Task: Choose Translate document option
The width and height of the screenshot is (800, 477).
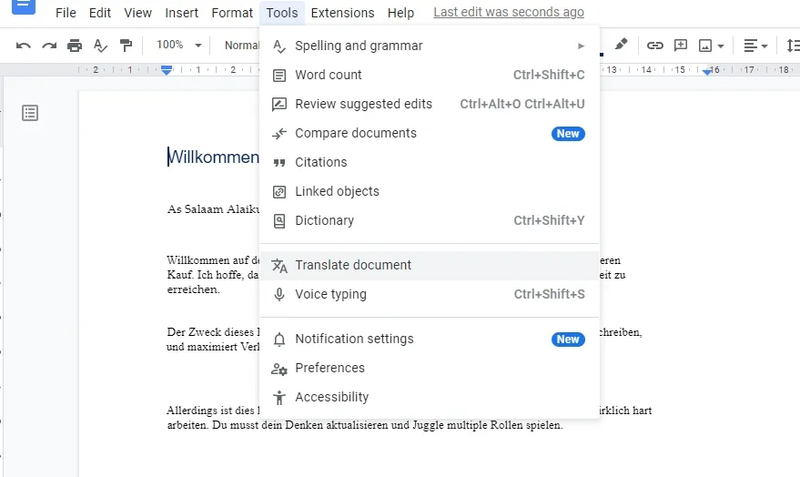Action: coord(429,265)
